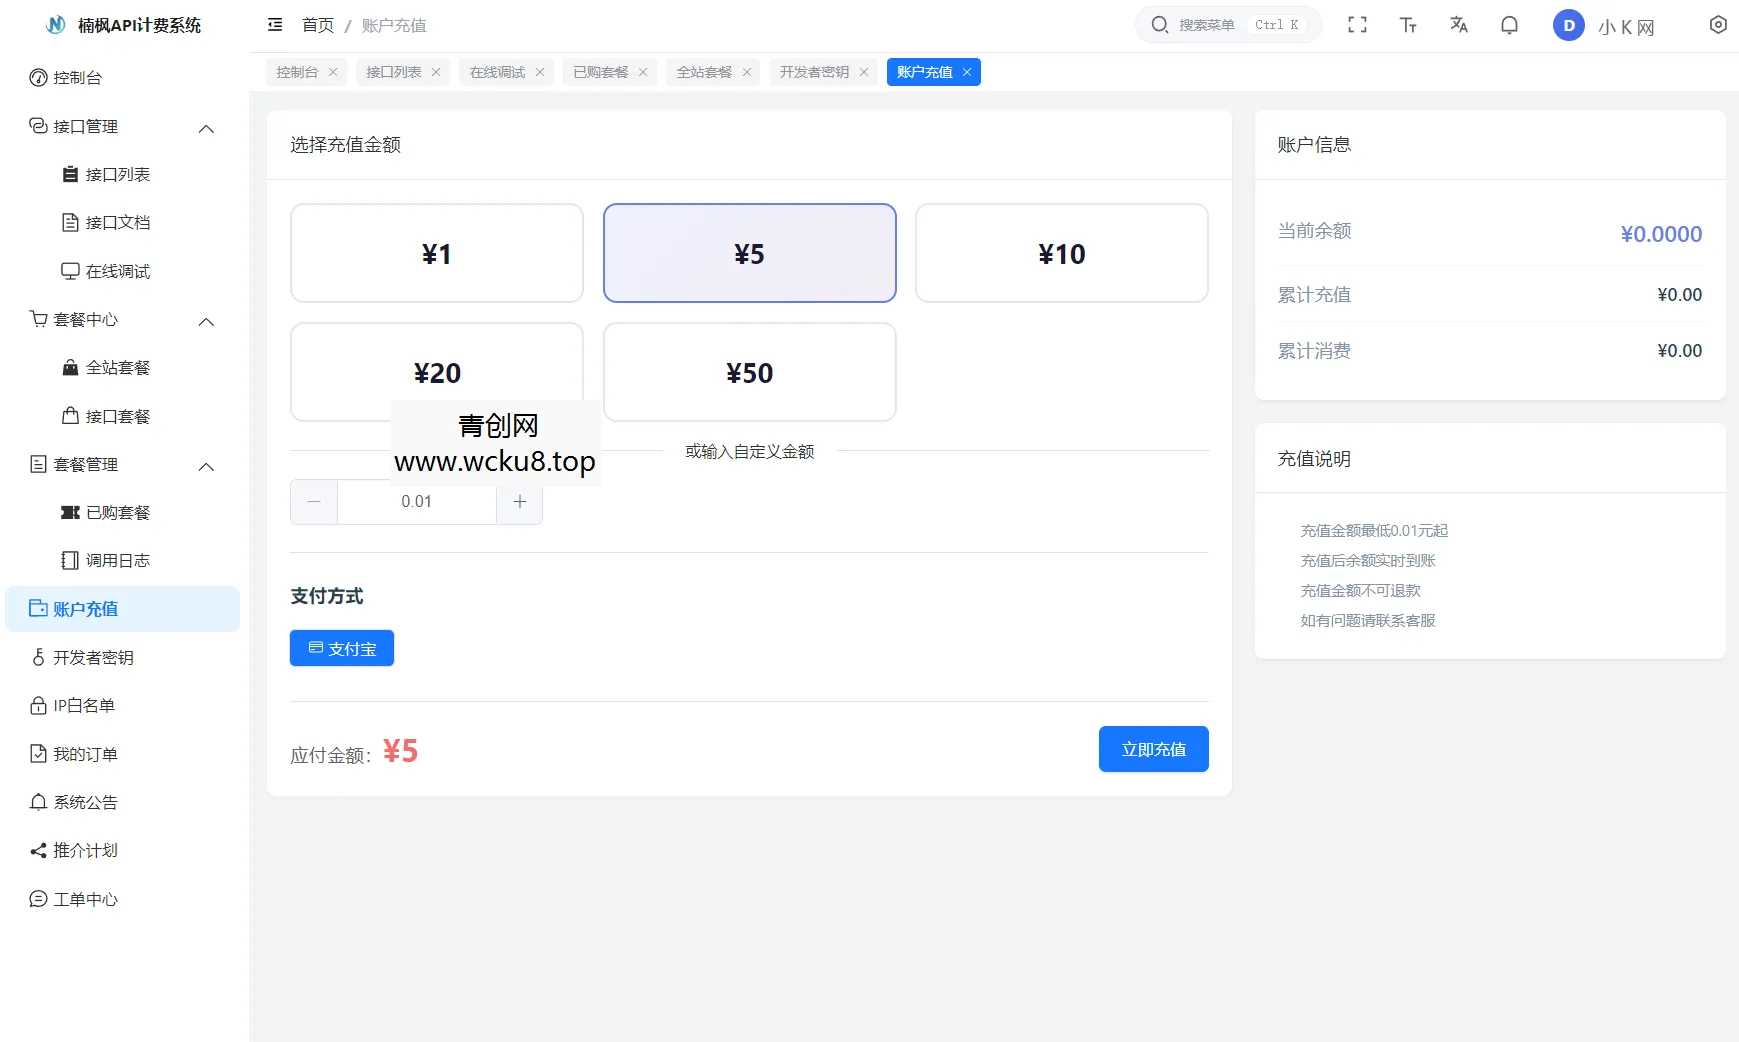Select the ¥1 recharge amount
Screen dimensions: 1739x1042
pos(436,253)
